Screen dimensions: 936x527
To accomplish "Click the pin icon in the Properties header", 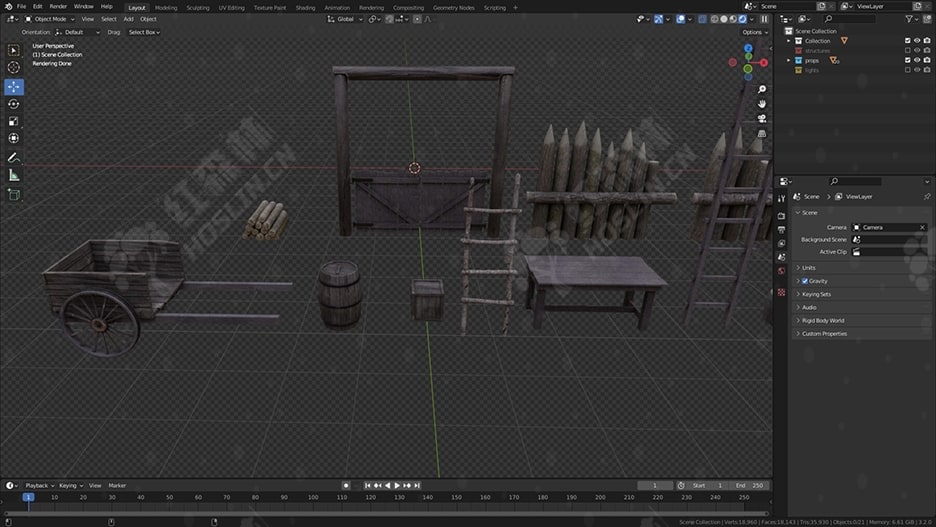I will 926,196.
